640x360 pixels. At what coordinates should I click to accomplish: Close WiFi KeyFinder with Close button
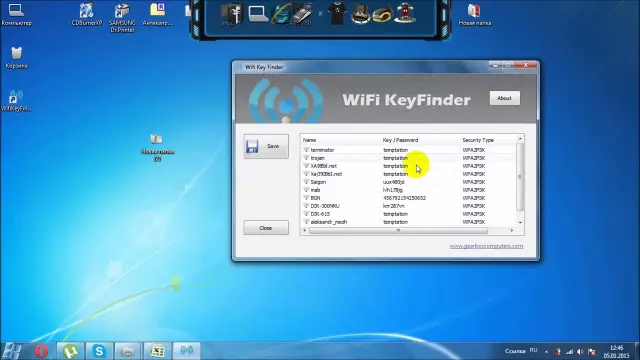(266, 228)
